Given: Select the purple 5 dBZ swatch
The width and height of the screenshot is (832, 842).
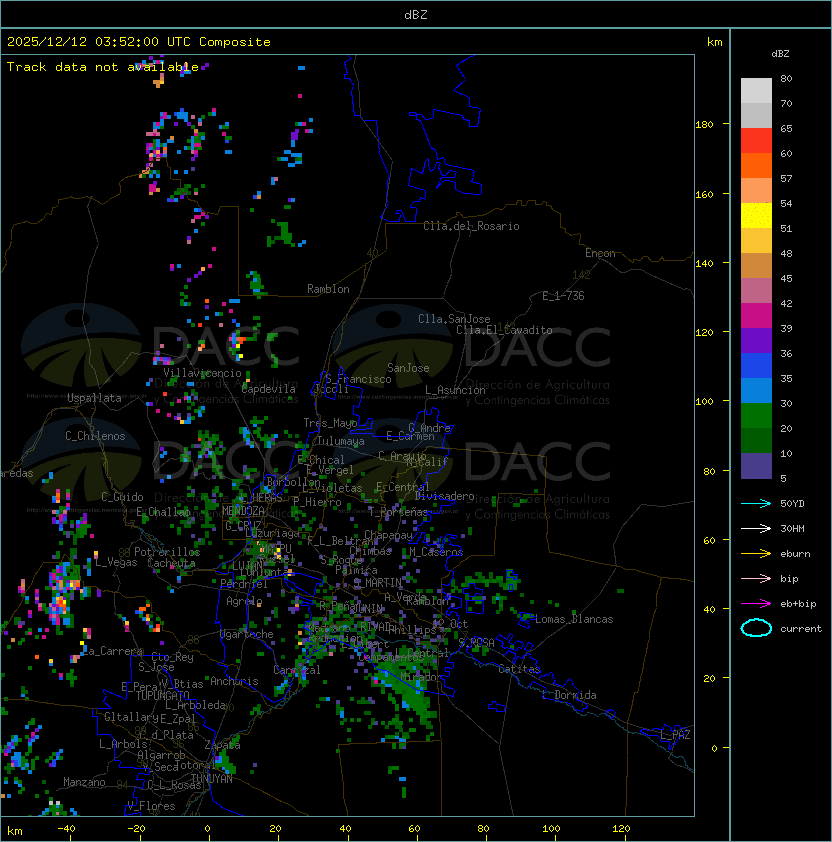Looking at the screenshot, I should pyautogui.click(x=756, y=465).
